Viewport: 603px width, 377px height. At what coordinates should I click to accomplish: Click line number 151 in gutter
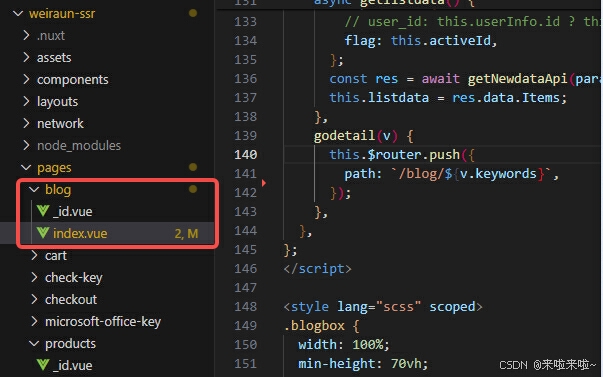[245, 364]
